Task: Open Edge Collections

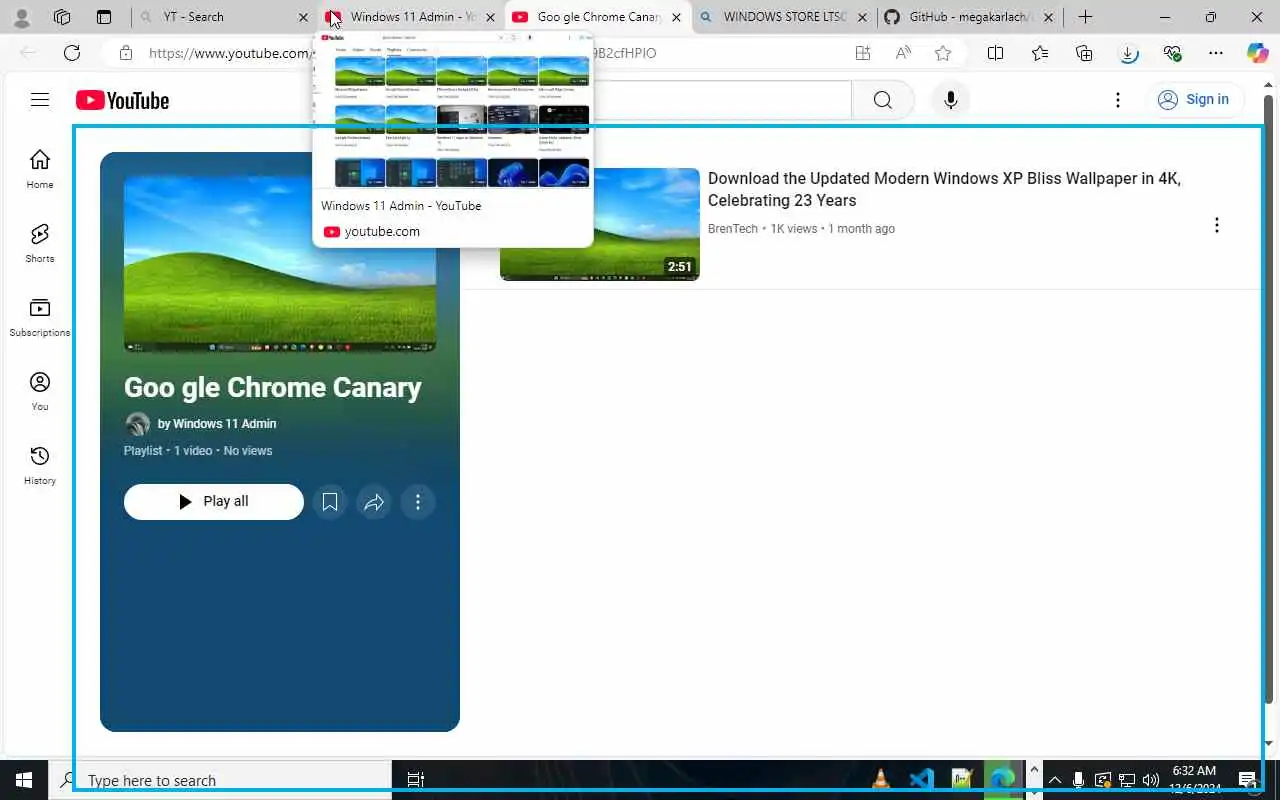Action: [x=1084, y=53]
